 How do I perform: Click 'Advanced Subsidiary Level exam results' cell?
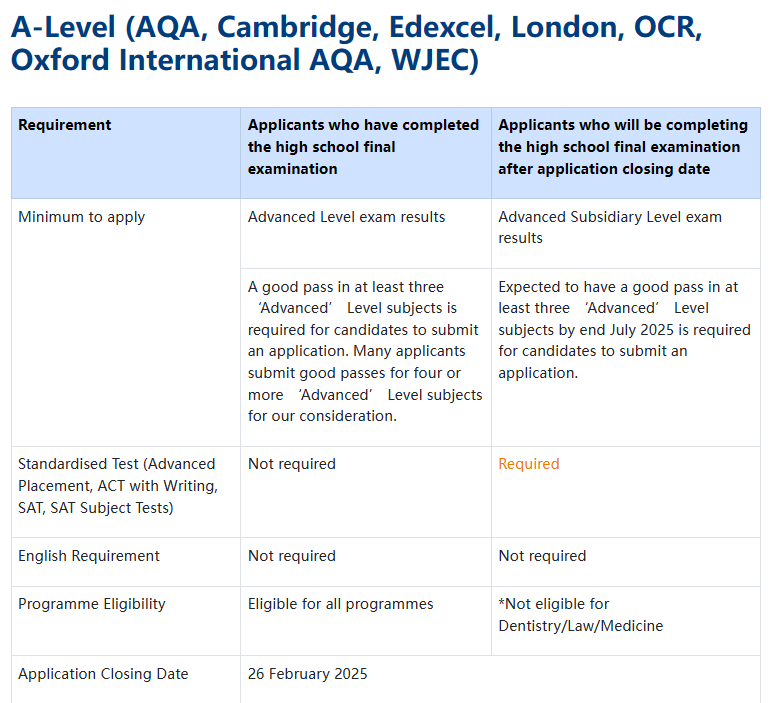(609, 227)
